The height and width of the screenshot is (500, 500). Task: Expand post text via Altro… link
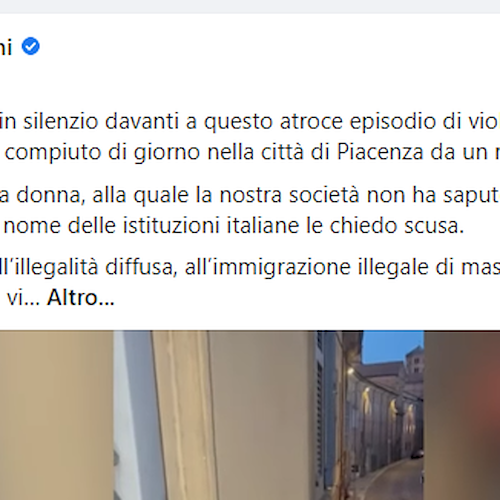tap(81, 297)
